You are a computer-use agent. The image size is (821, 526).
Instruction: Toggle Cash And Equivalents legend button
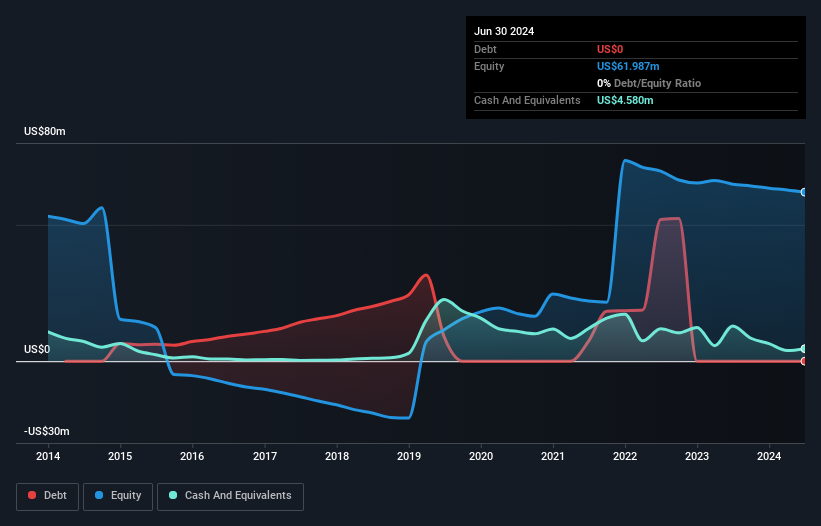230,496
